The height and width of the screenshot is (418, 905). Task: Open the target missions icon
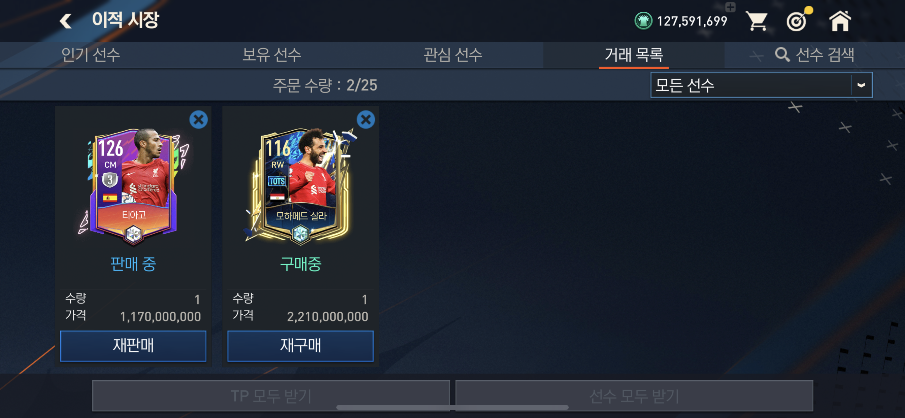pos(798,21)
